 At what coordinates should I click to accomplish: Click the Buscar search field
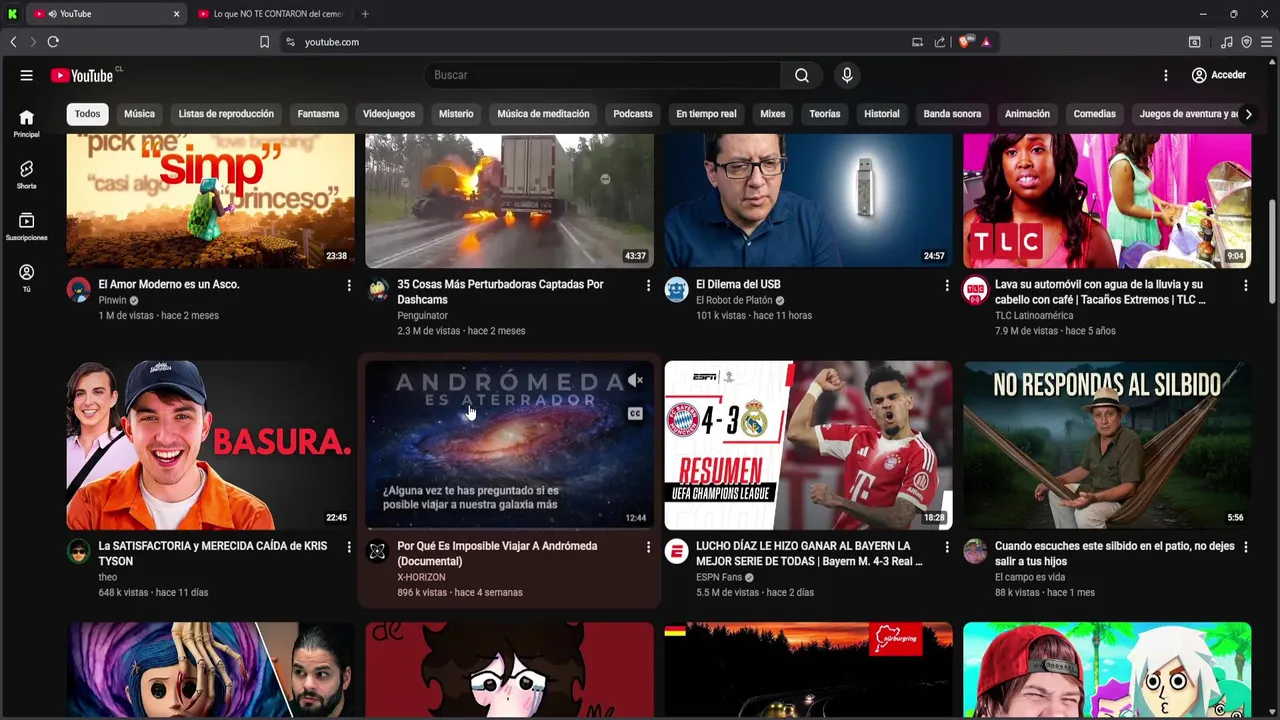pyautogui.click(x=603, y=75)
